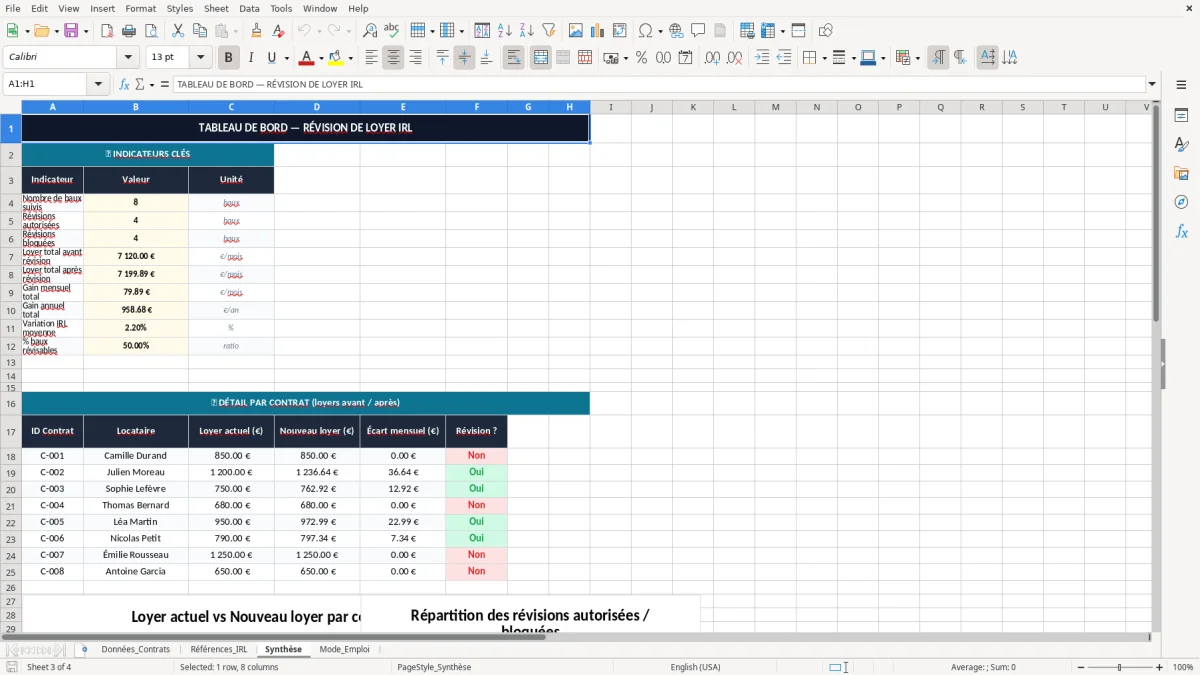Image resolution: width=1200 pixels, height=675 pixels.
Task: Insert a hyperlink
Action: 677,31
